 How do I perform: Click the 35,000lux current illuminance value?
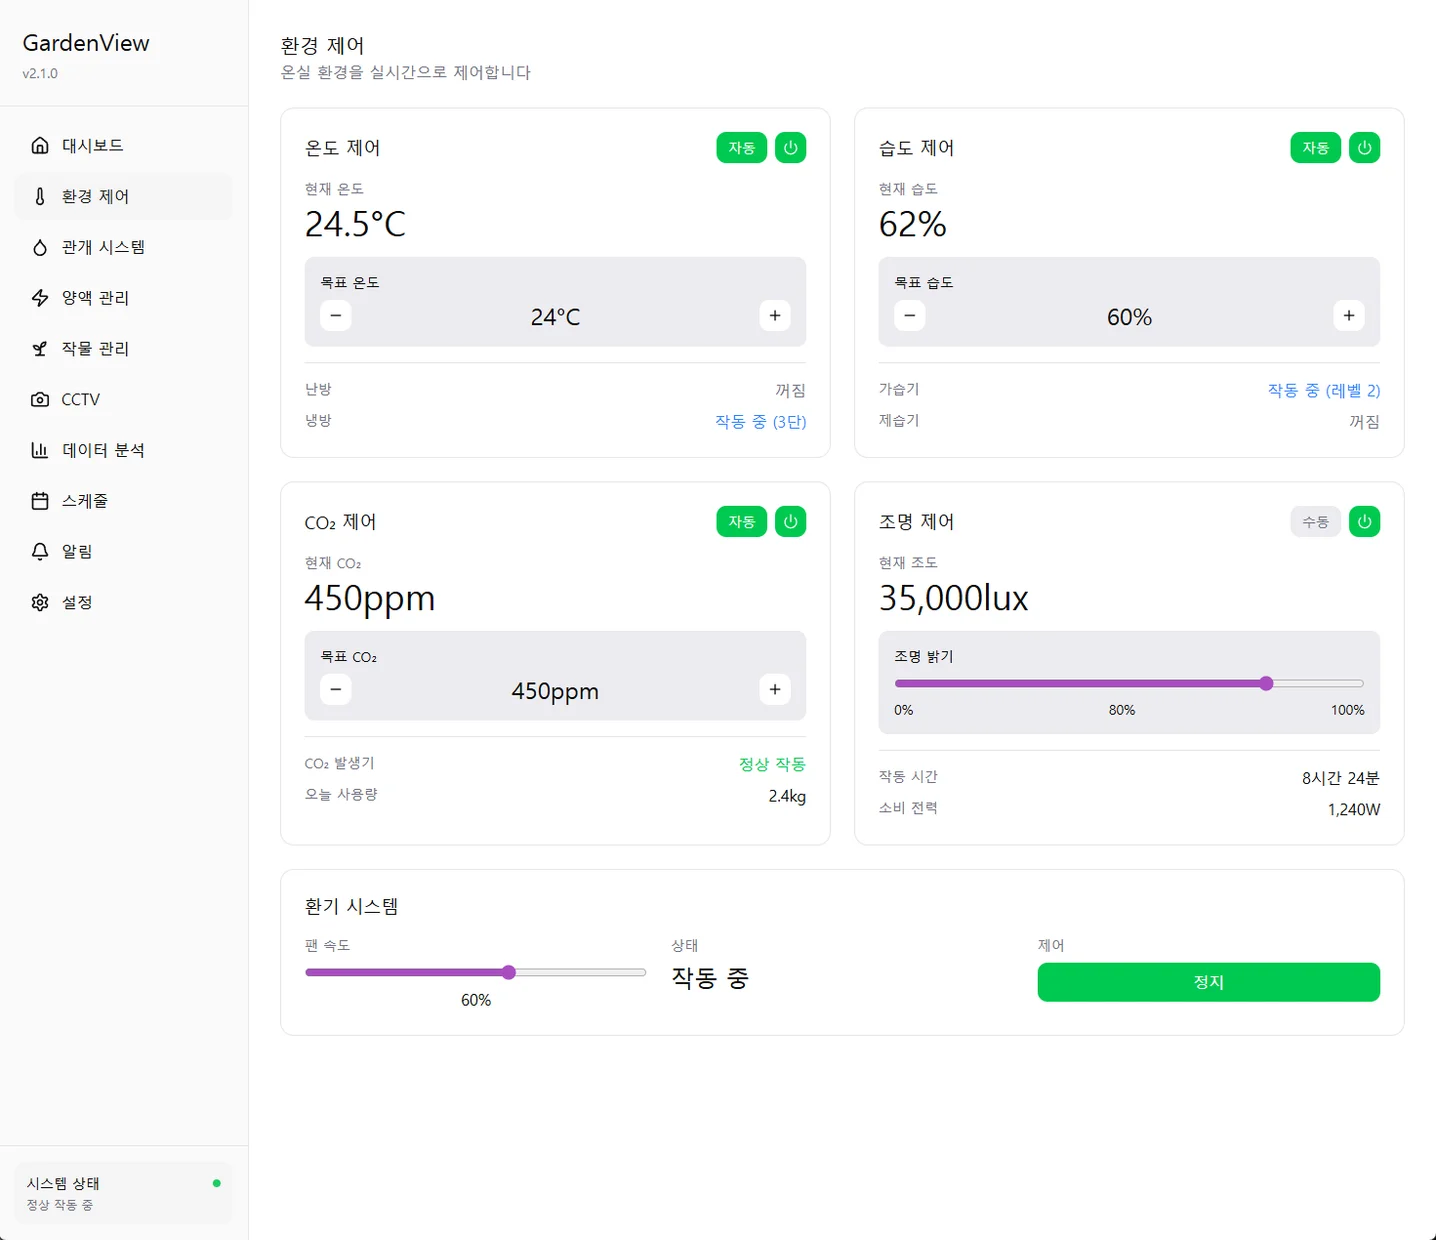tap(954, 598)
